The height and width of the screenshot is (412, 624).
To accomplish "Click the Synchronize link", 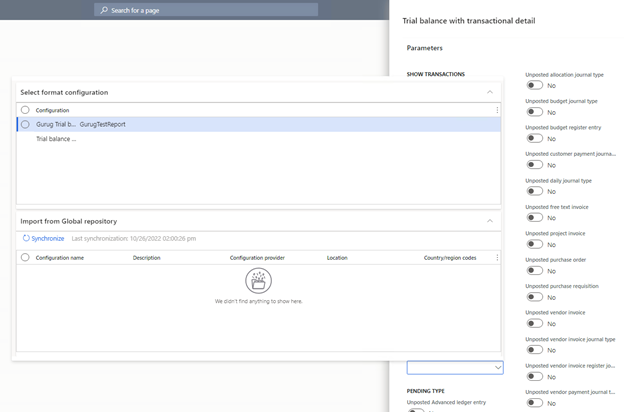I will (x=47, y=239).
